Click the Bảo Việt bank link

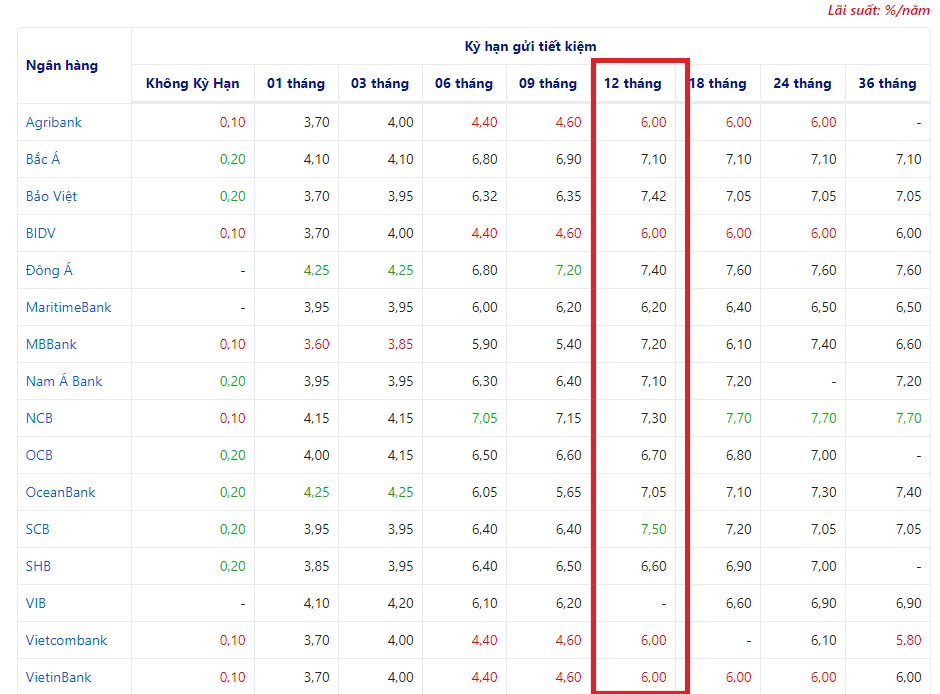click(51, 196)
